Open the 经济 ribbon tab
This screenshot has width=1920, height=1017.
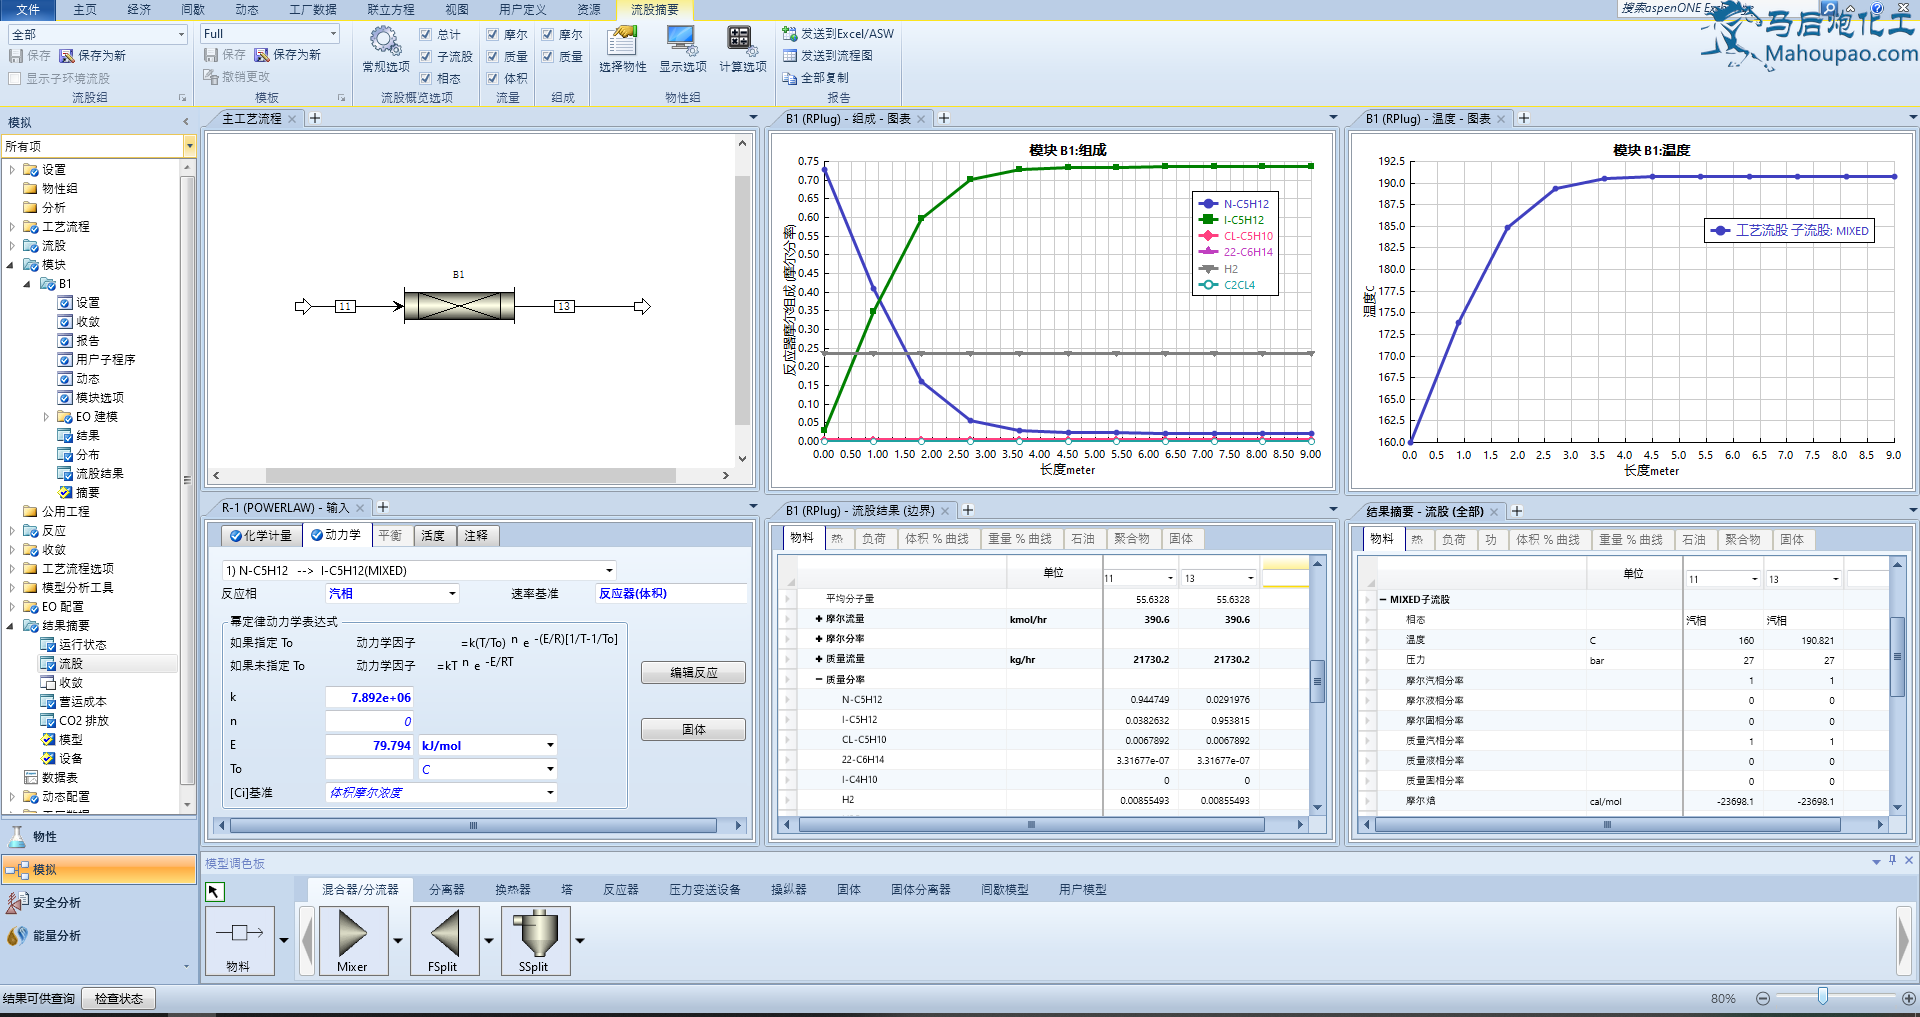coord(139,9)
